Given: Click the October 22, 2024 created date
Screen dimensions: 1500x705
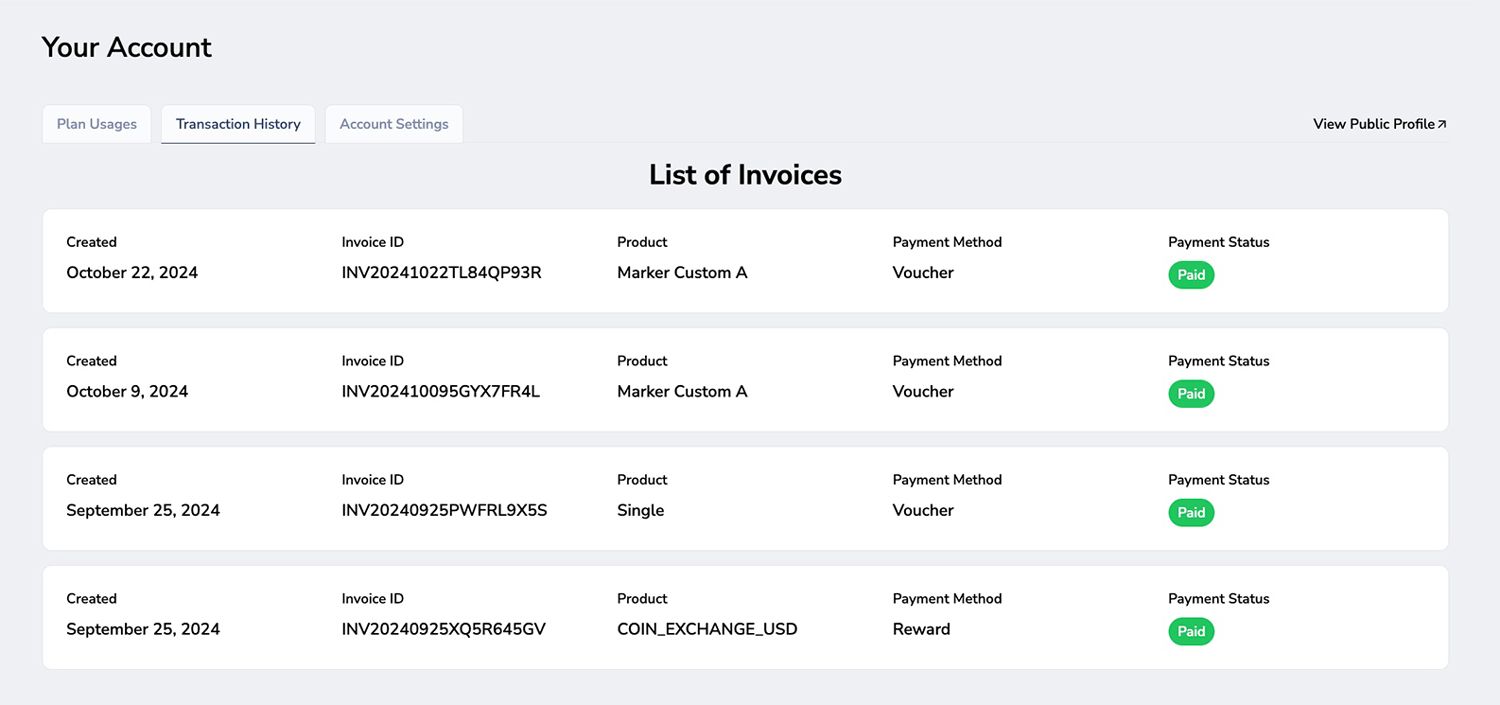Looking at the screenshot, I should (x=132, y=273).
